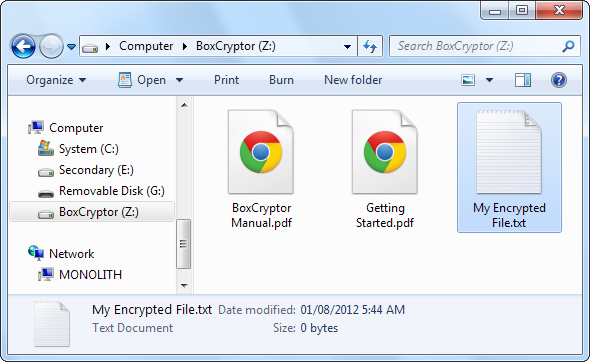This screenshot has width=590, height=362.
Task: Click the Computer icon in navigation pane
Action: 36,128
